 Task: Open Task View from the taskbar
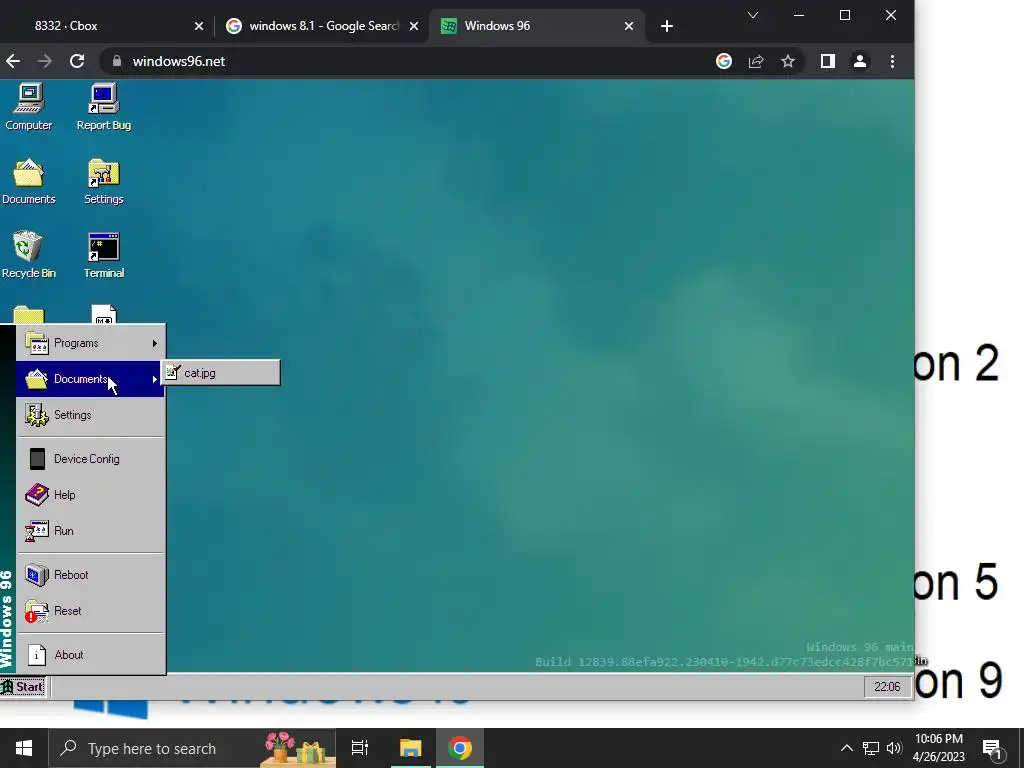click(x=360, y=748)
